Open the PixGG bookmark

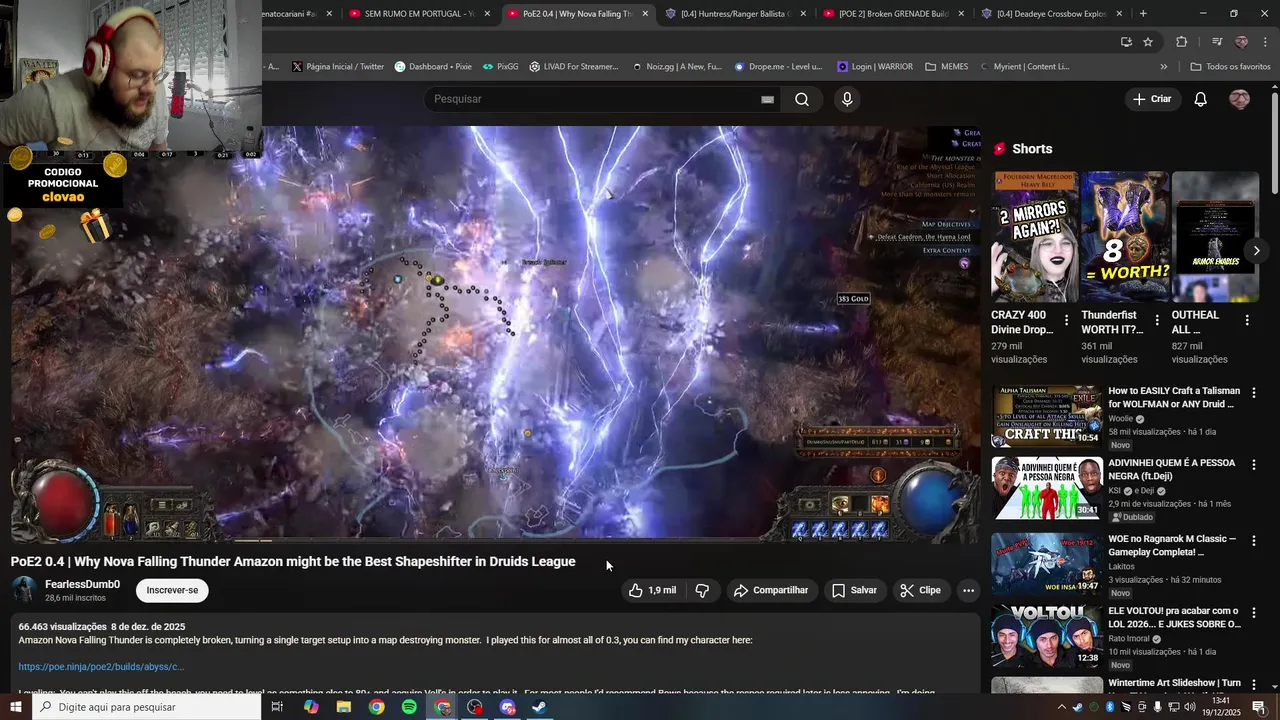click(x=500, y=67)
